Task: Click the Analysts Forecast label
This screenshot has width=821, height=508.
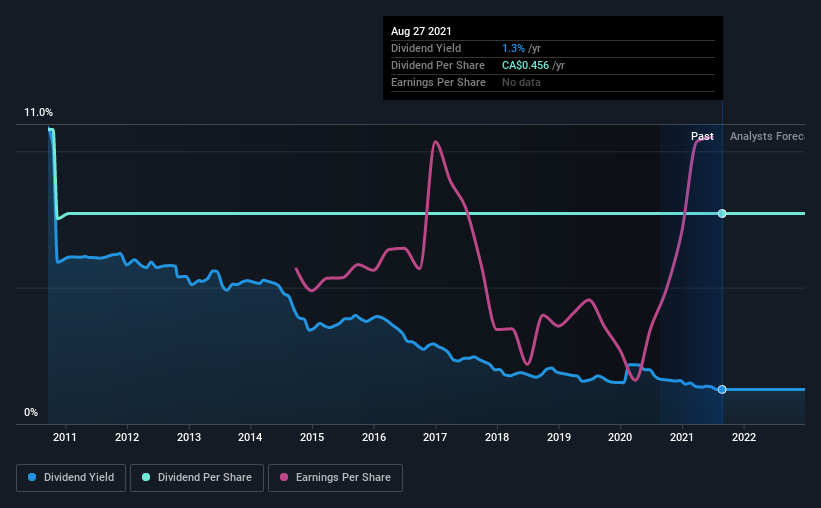Action: tap(768, 136)
